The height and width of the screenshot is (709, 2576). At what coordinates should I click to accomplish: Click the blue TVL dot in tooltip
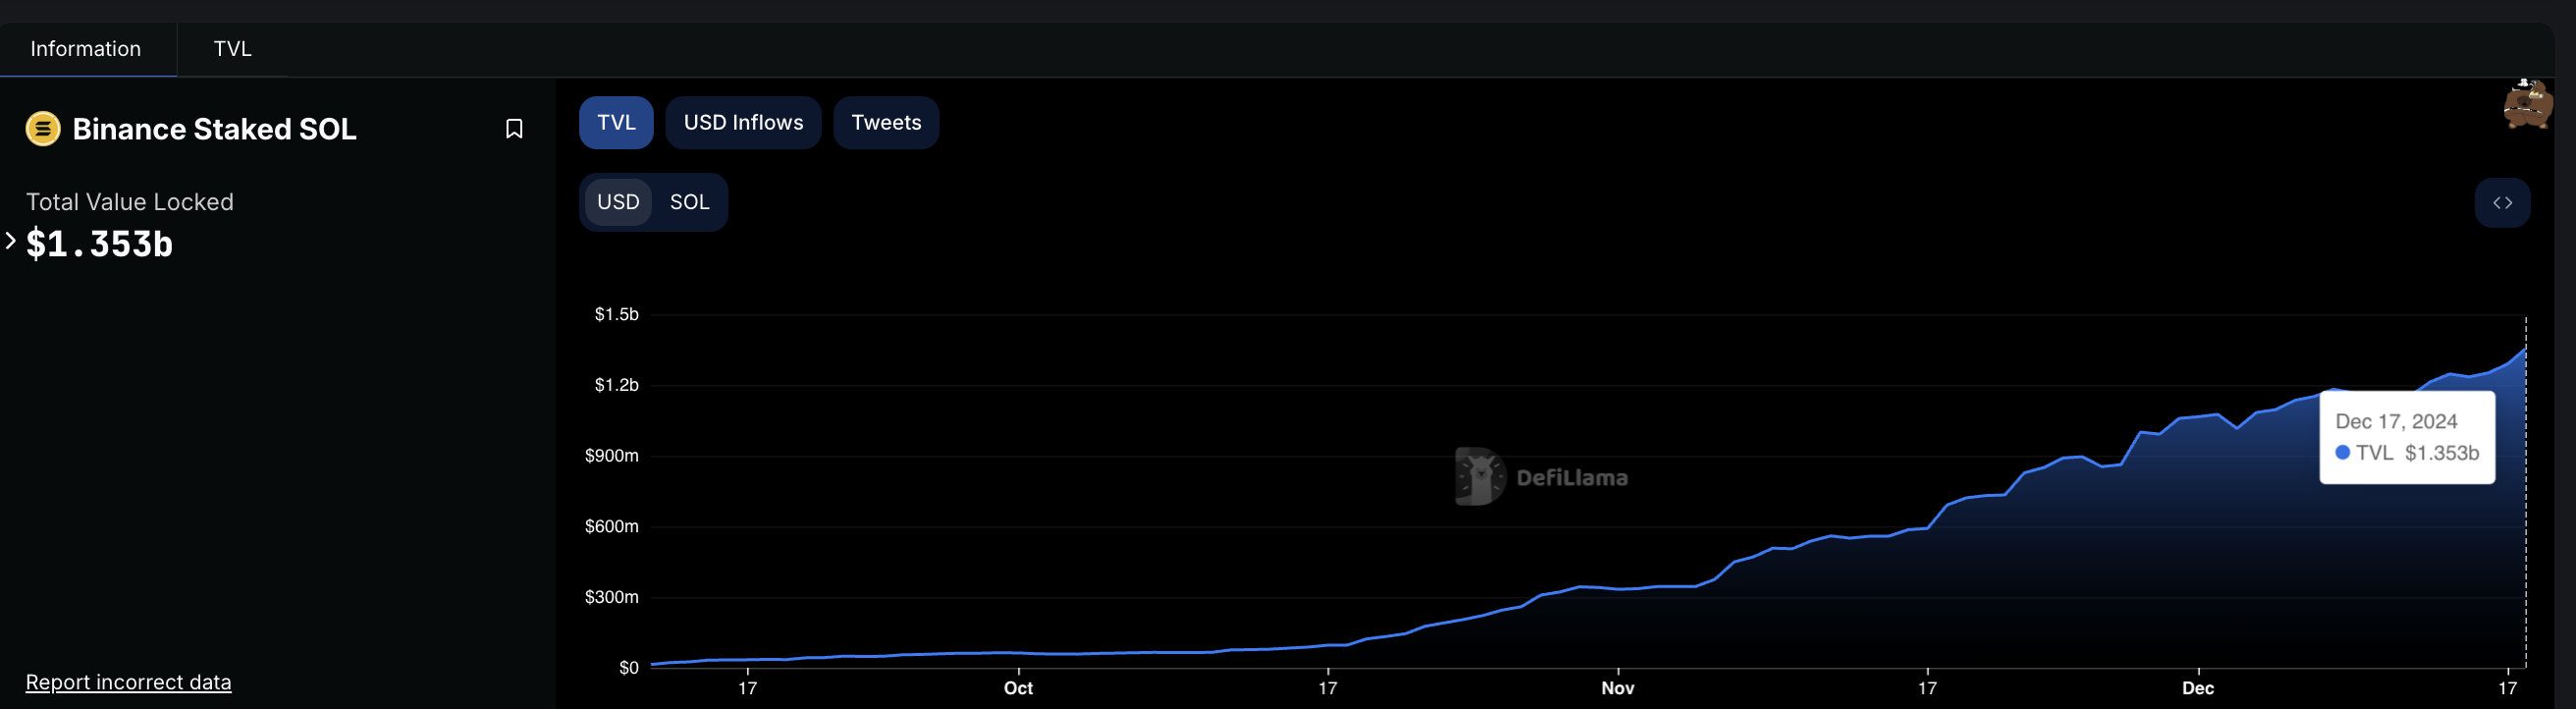(2342, 453)
